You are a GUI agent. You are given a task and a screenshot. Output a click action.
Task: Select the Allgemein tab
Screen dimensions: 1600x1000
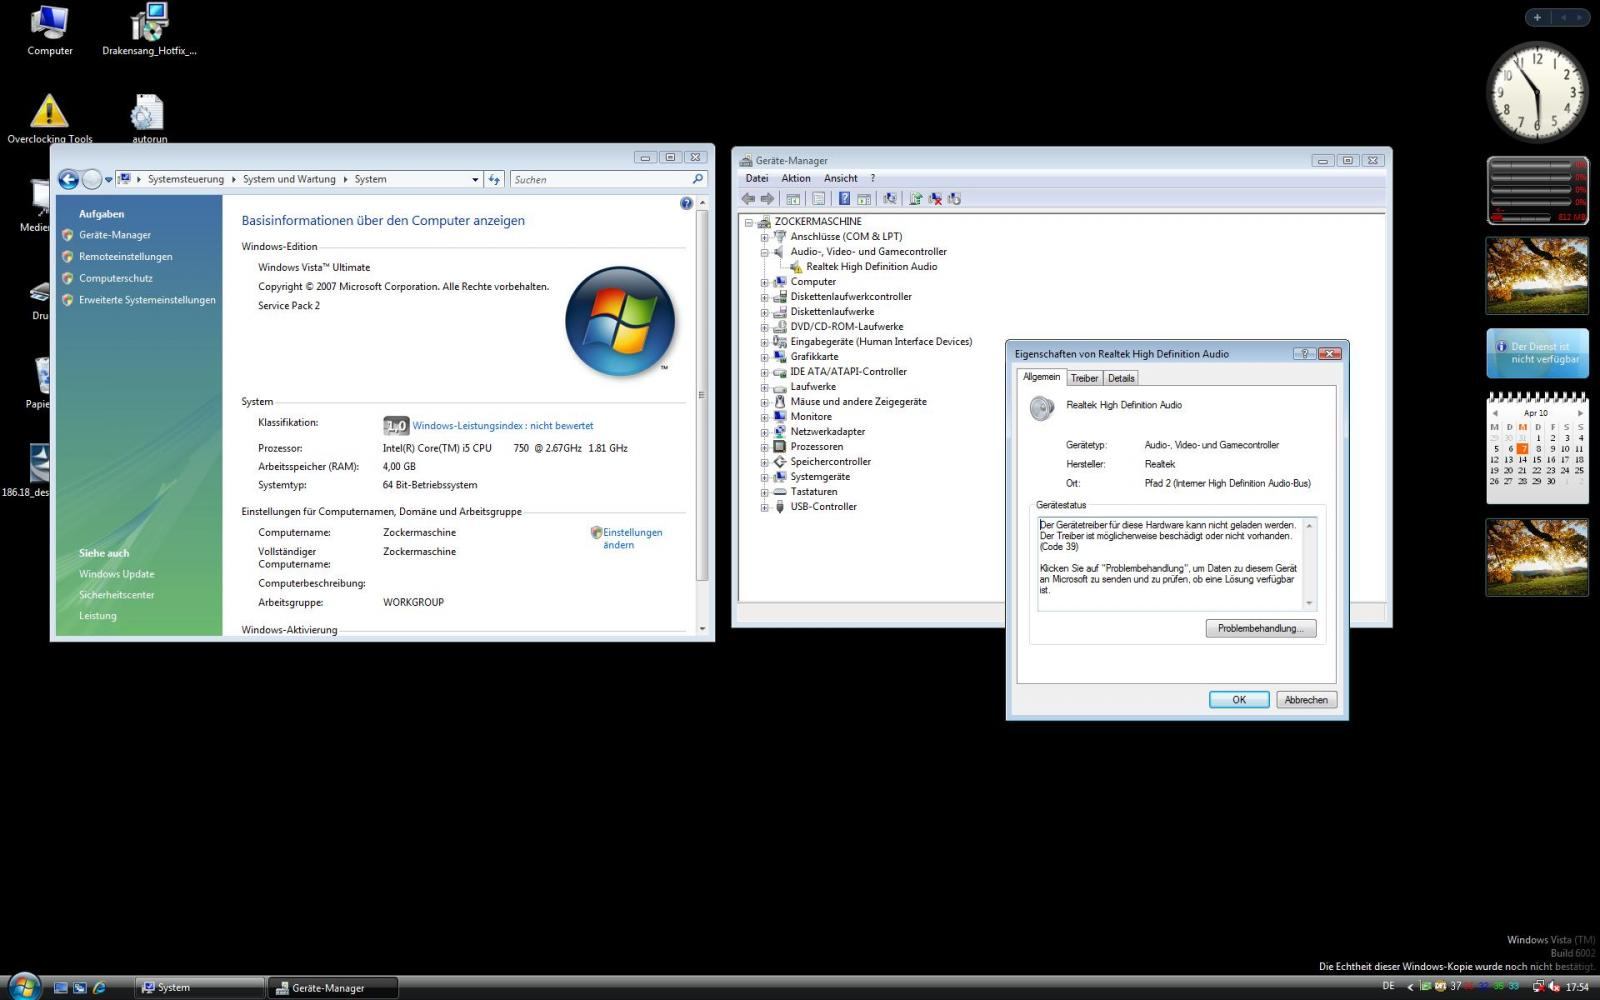pos(1041,377)
